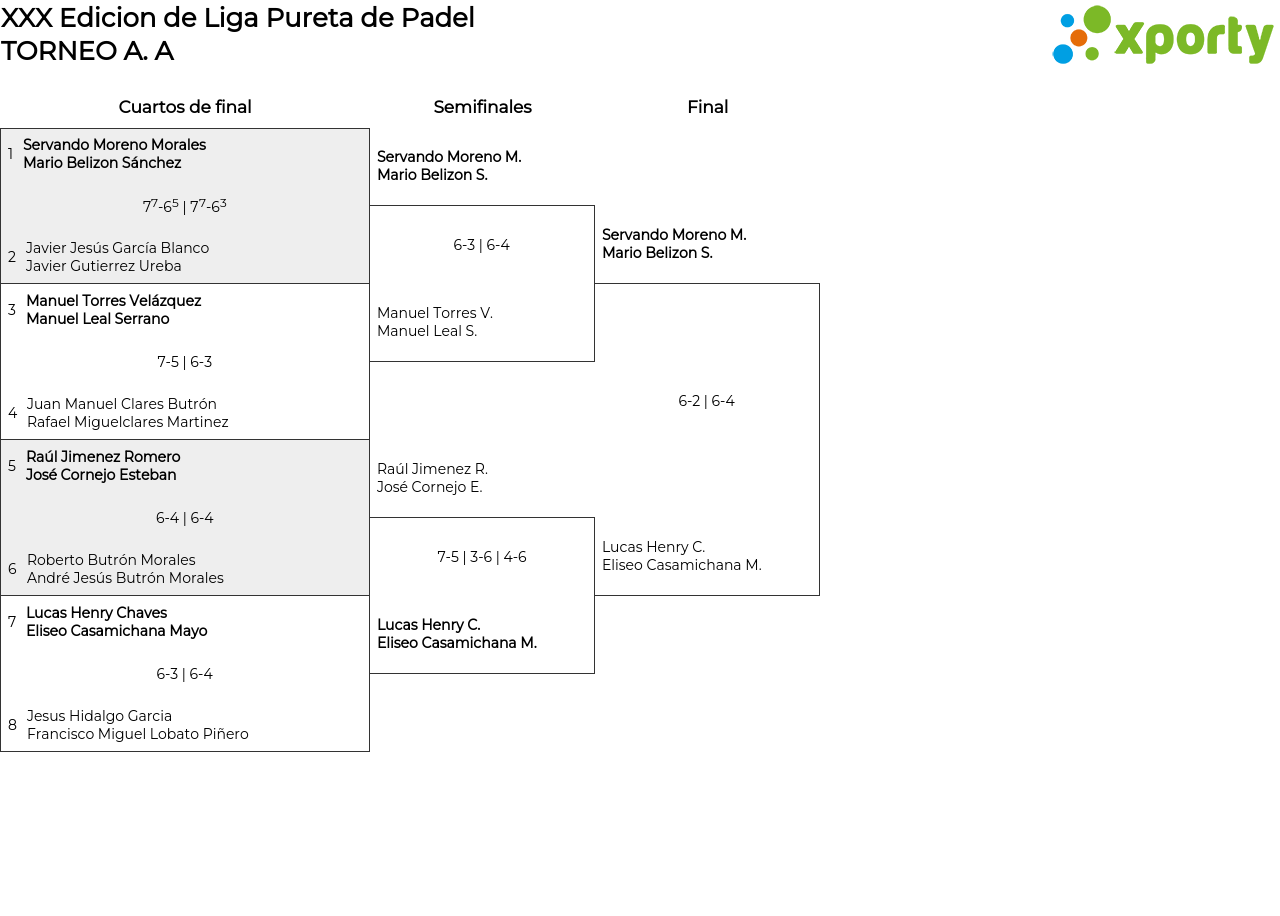Click the Final column heading
This screenshot has width=1280, height=916.
coord(707,107)
